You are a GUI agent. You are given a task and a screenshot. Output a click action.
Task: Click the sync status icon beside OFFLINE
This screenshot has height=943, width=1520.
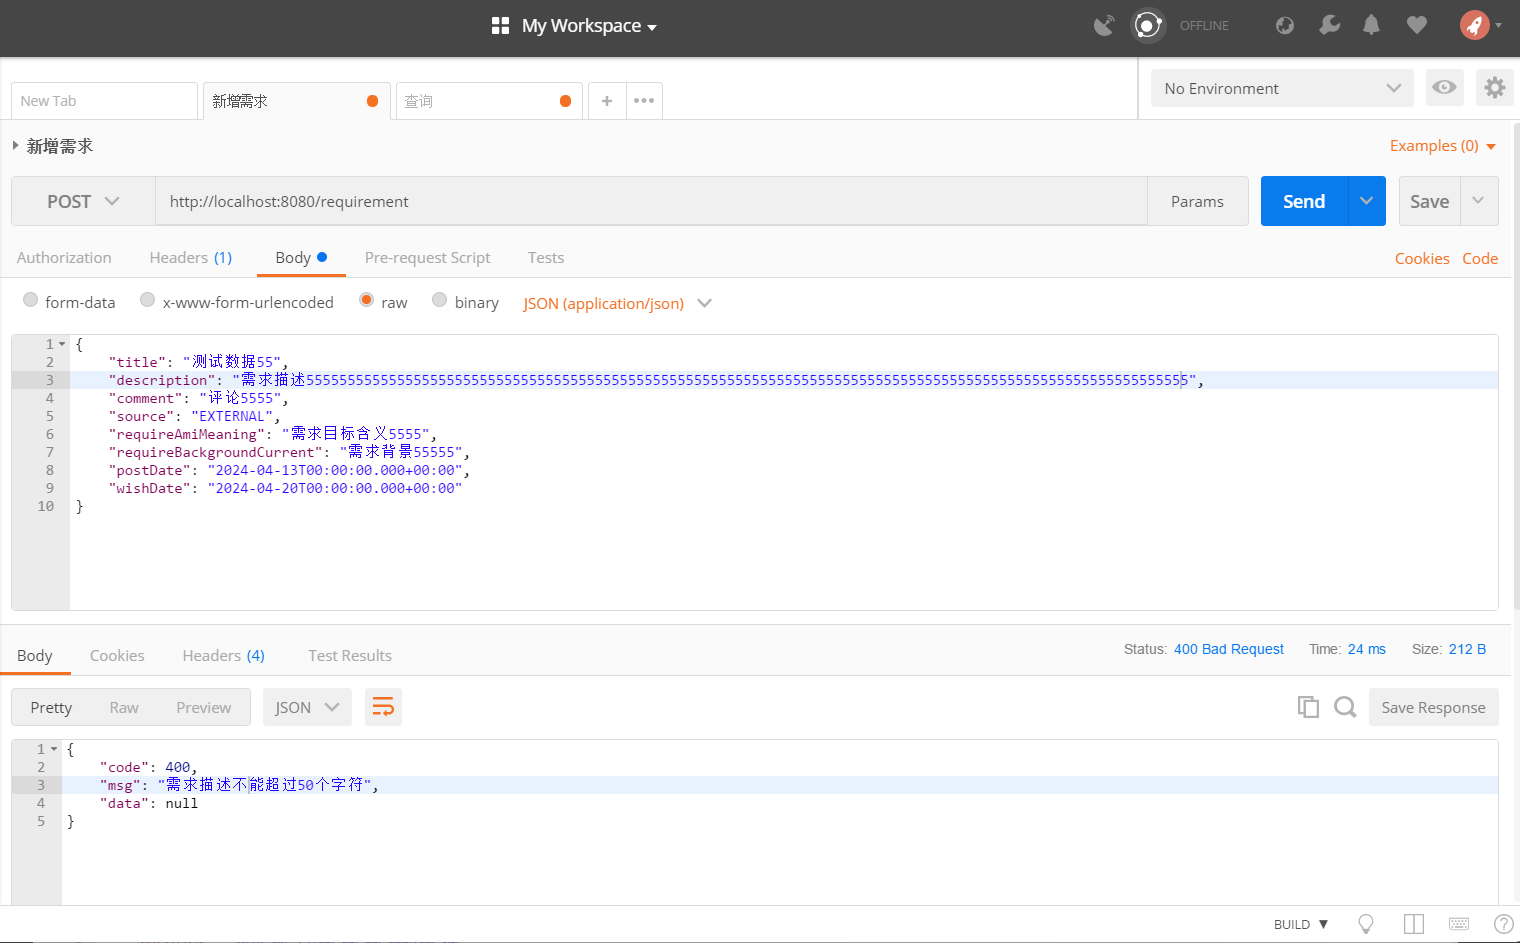click(1148, 25)
